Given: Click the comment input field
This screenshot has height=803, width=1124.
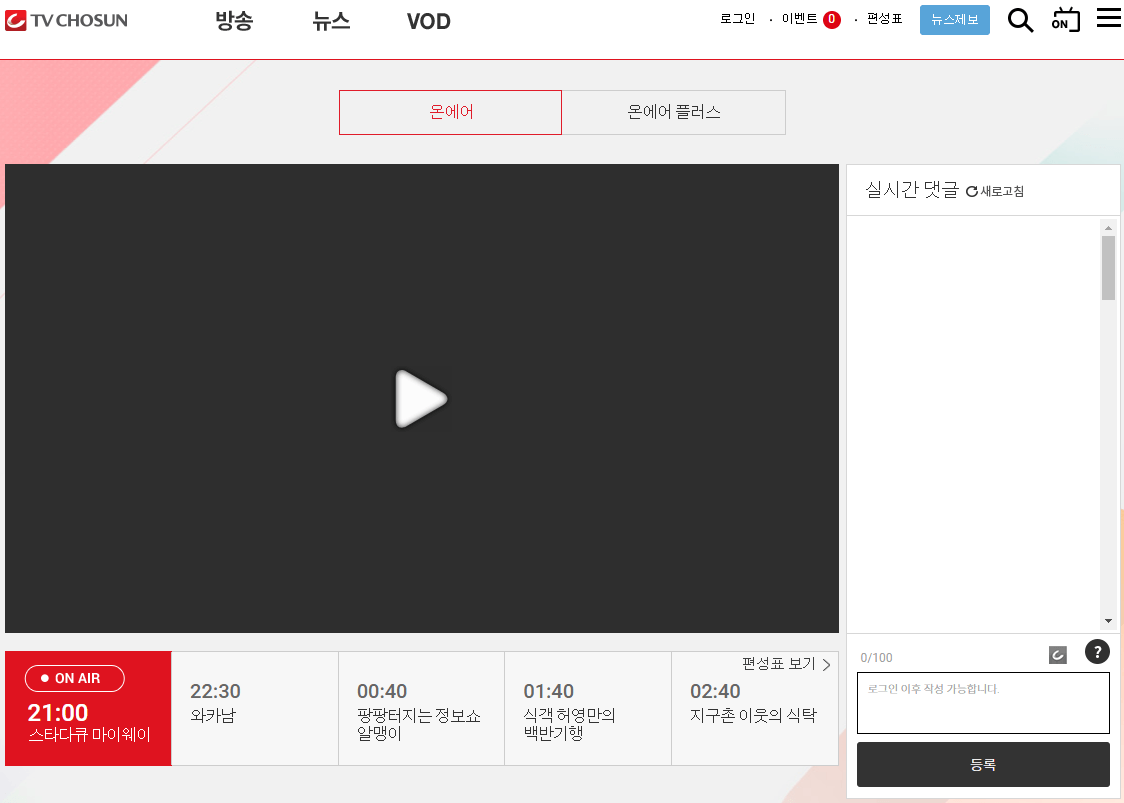Looking at the screenshot, I should click(983, 703).
